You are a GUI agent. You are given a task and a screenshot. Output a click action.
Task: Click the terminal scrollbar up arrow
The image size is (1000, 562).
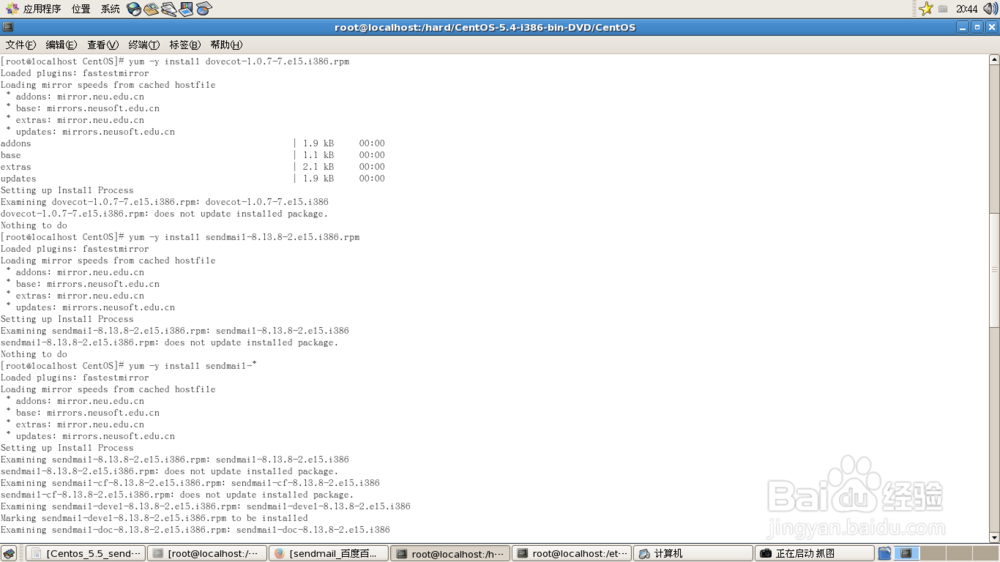point(994,59)
